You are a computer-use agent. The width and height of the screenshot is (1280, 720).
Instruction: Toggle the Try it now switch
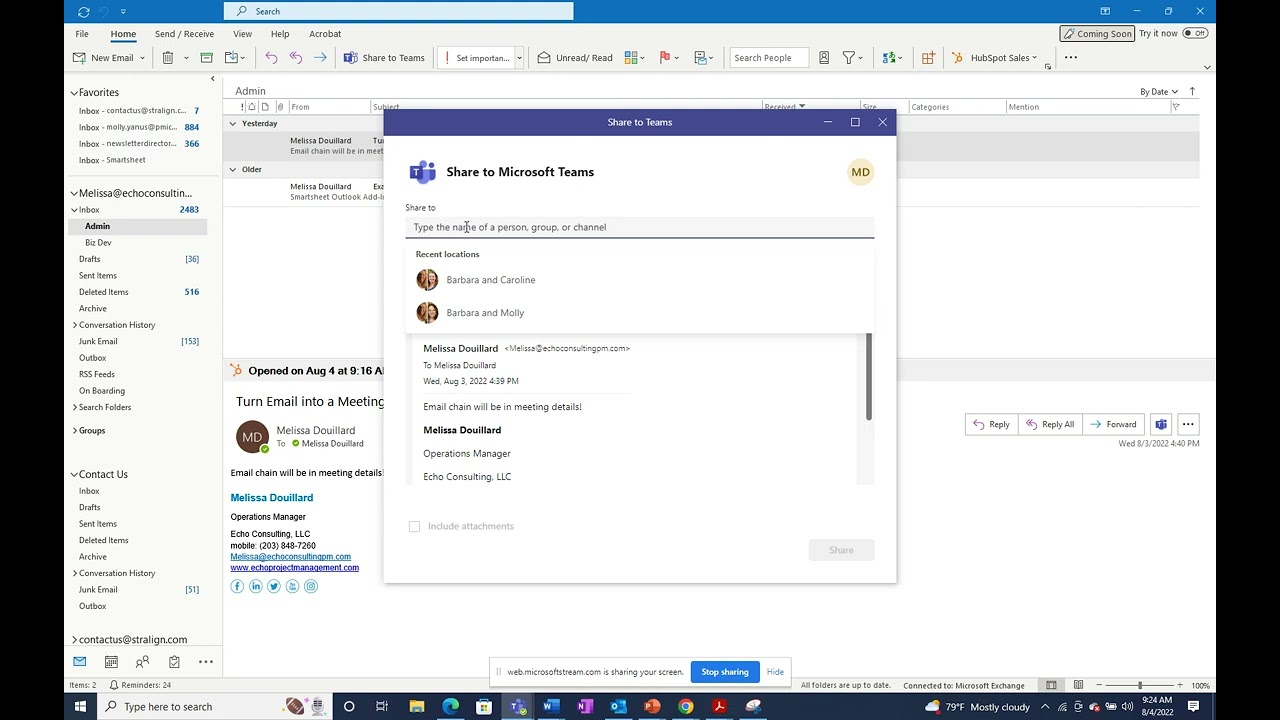(1195, 33)
